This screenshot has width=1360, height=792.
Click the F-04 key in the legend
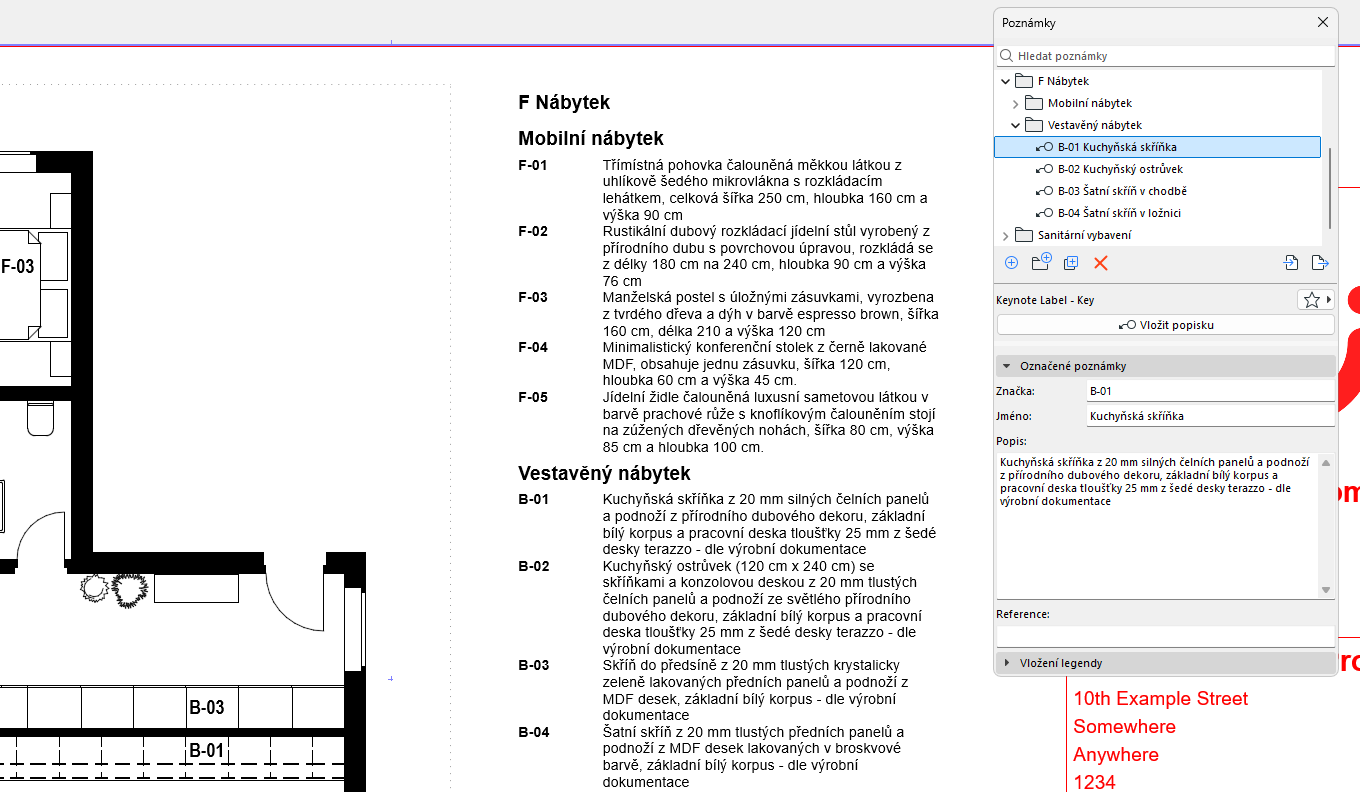pos(533,347)
